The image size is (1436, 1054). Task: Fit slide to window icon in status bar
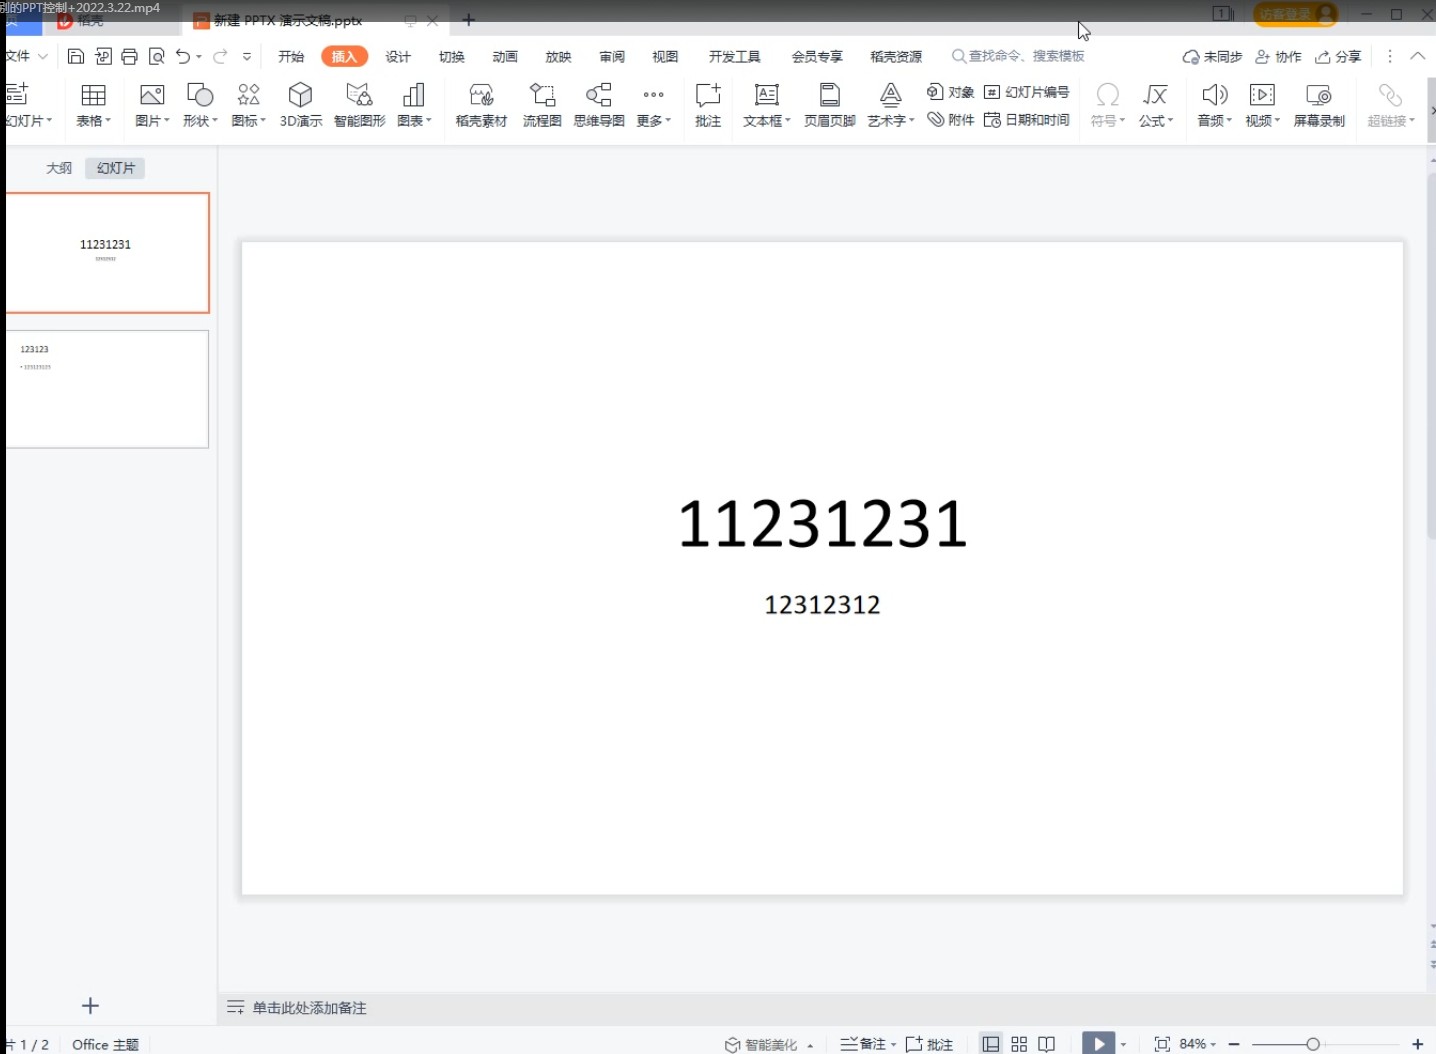pos(1162,1044)
